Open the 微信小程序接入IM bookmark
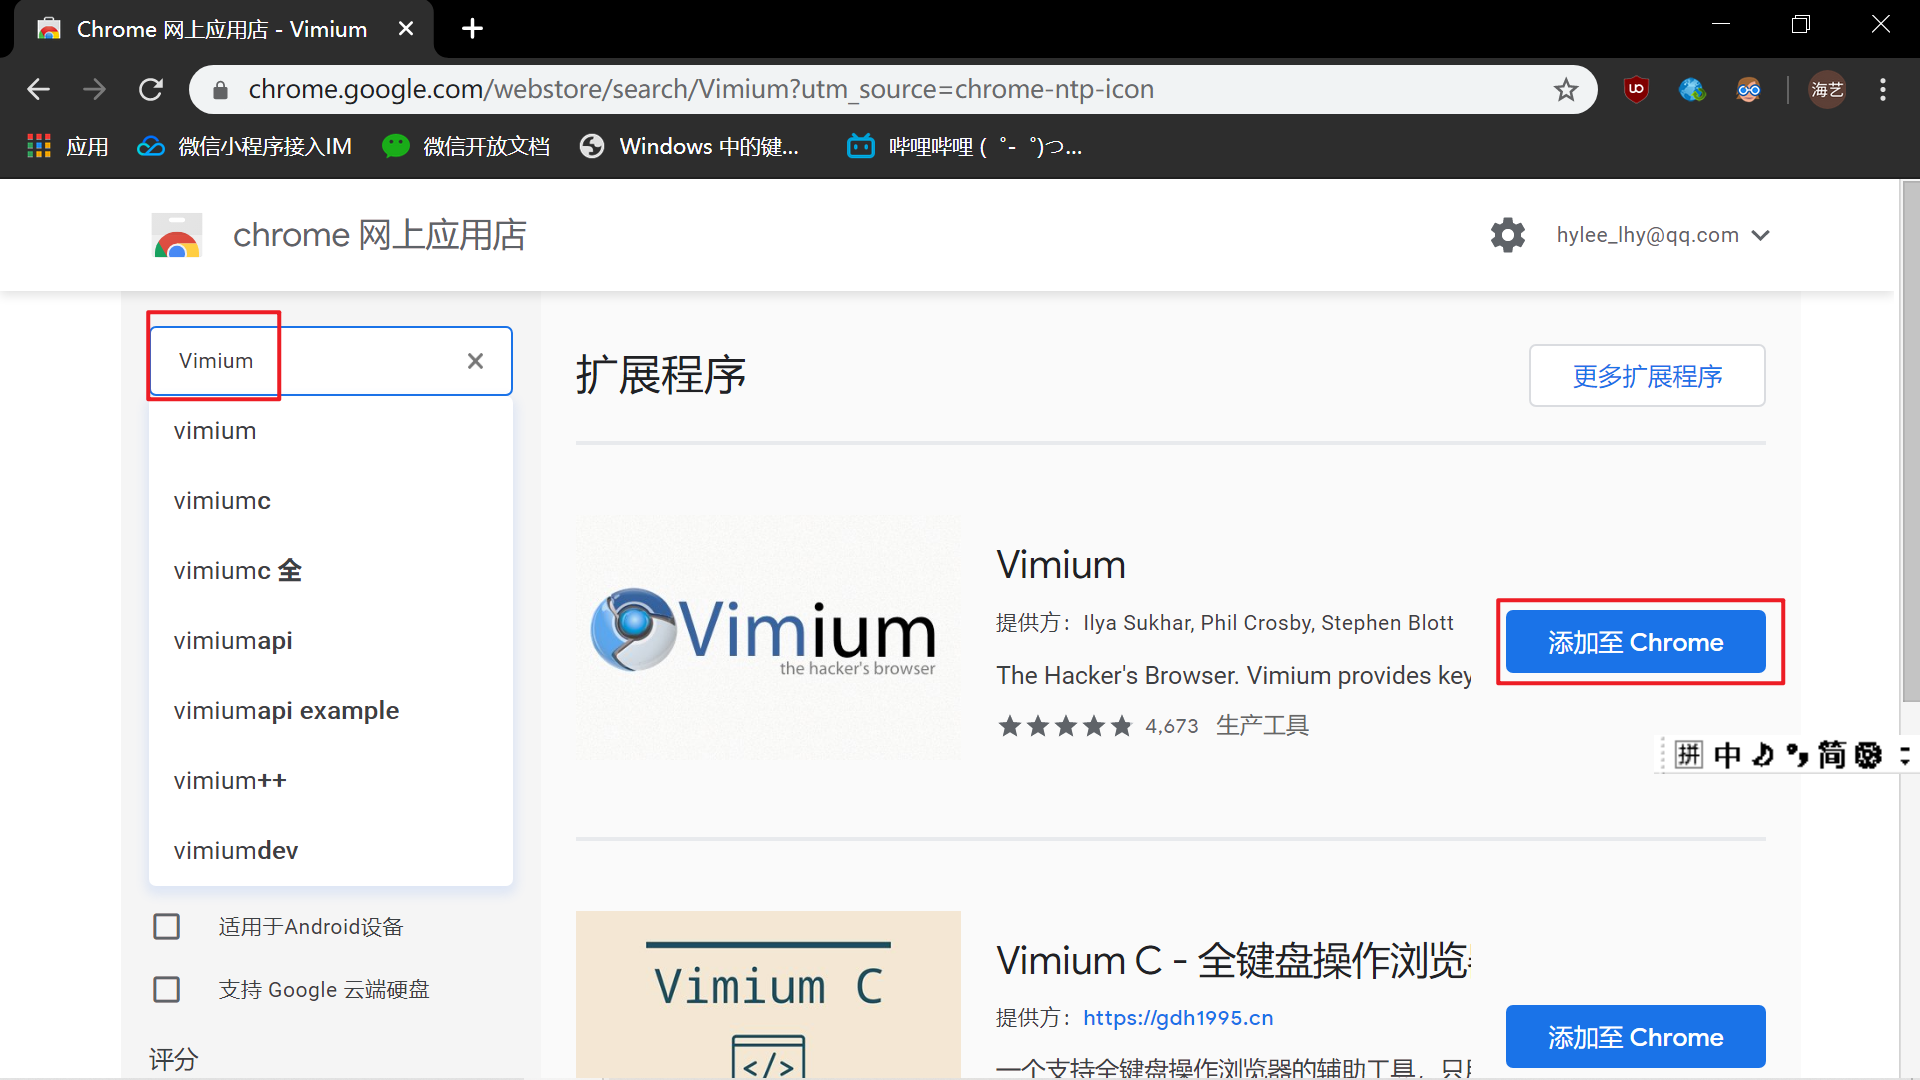Screen dimensions: 1920x1080 point(244,146)
